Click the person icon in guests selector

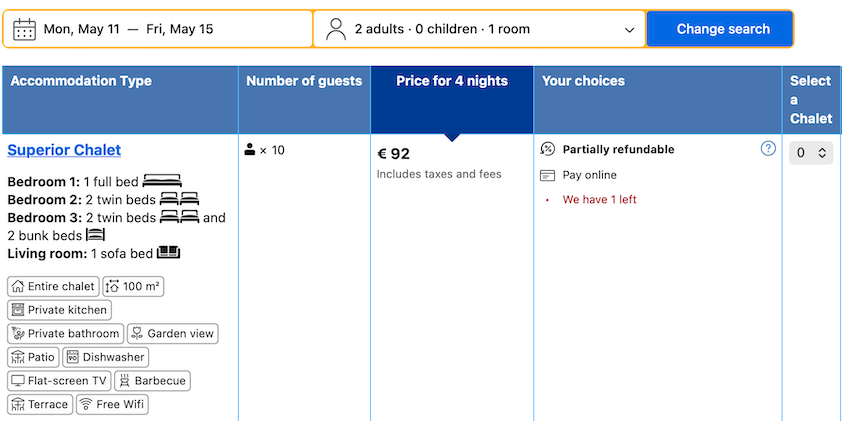(336, 29)
